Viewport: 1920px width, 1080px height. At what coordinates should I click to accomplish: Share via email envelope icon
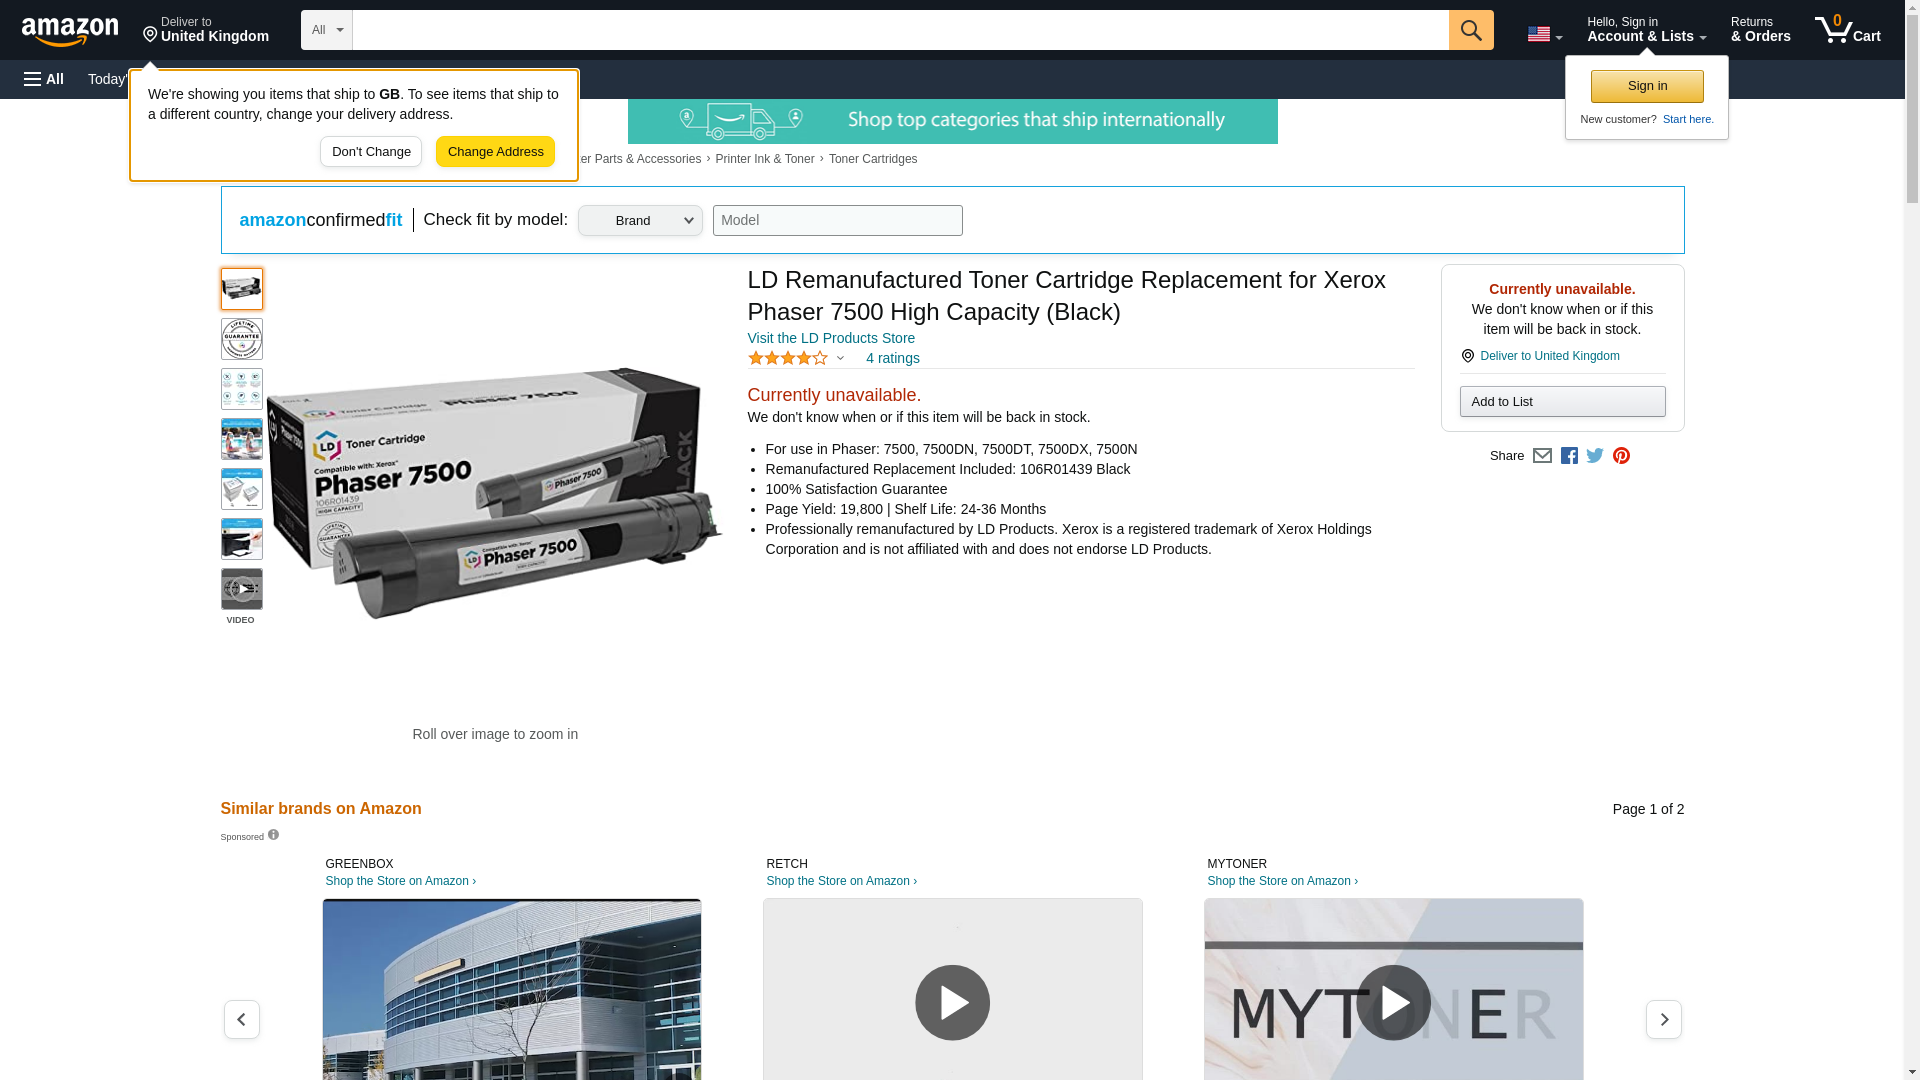[1542, 456]
